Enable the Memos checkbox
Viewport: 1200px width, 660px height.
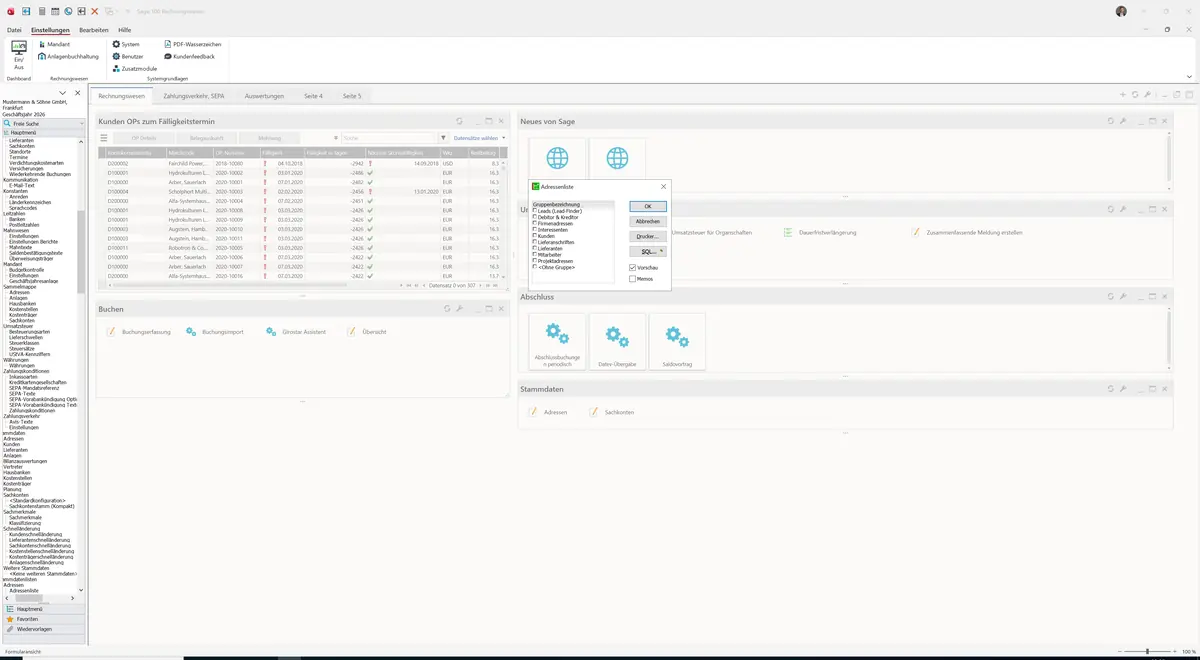pos(633,279)
